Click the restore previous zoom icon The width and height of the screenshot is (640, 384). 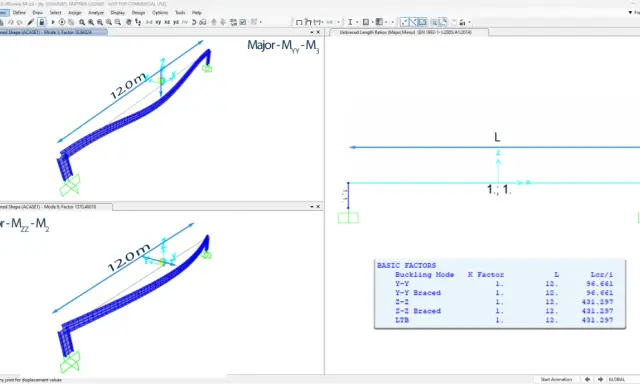pyautogui.click(x=100, y=22)
